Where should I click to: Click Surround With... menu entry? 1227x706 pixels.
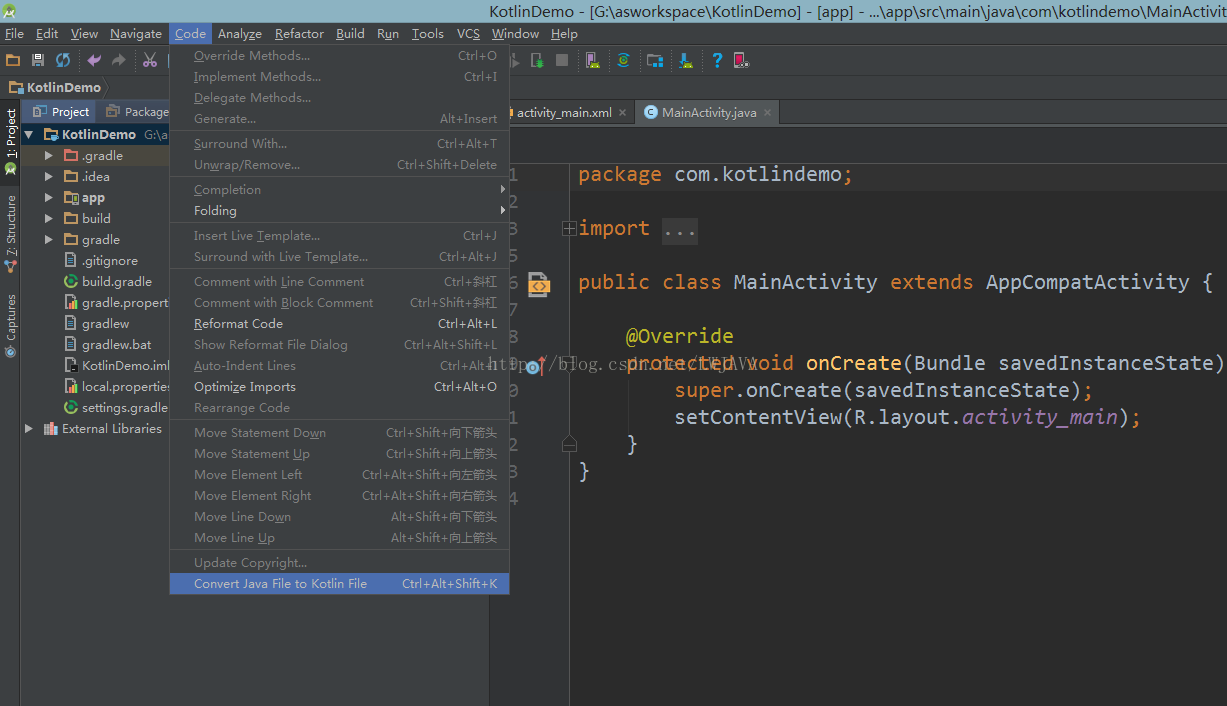click(339, 143)
